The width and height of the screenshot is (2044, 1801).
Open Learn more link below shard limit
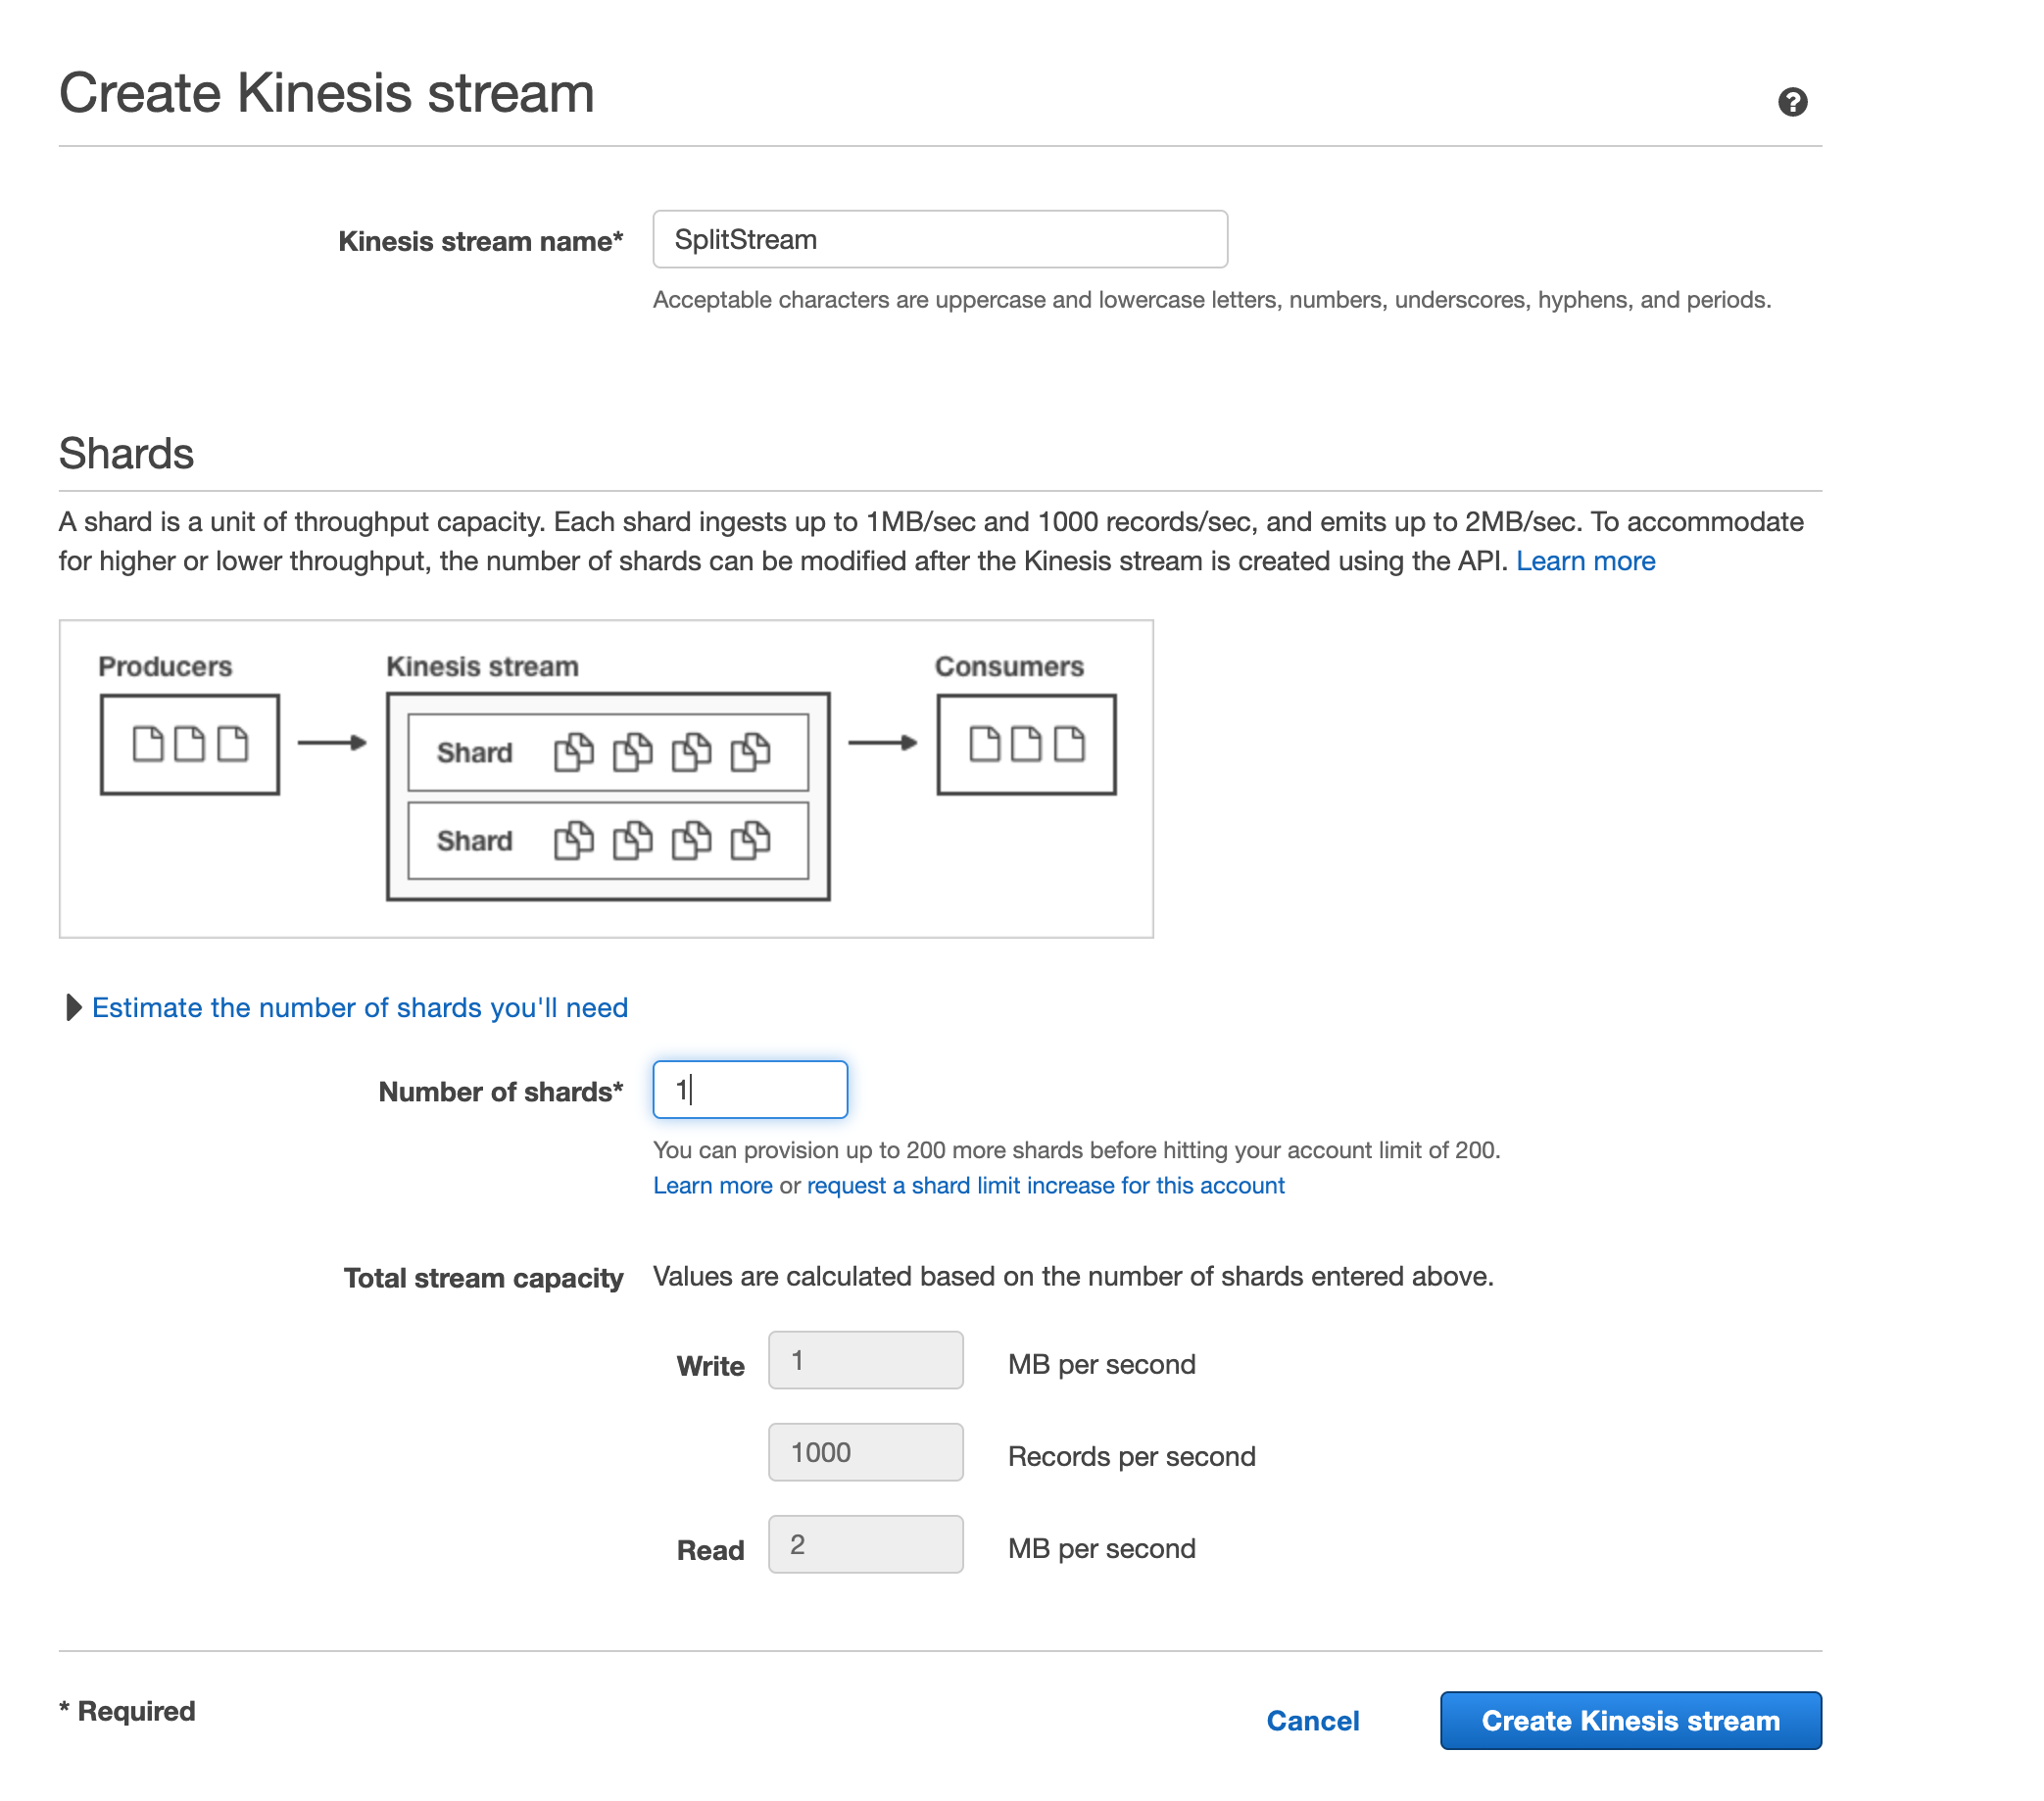tap(712, 1185)
